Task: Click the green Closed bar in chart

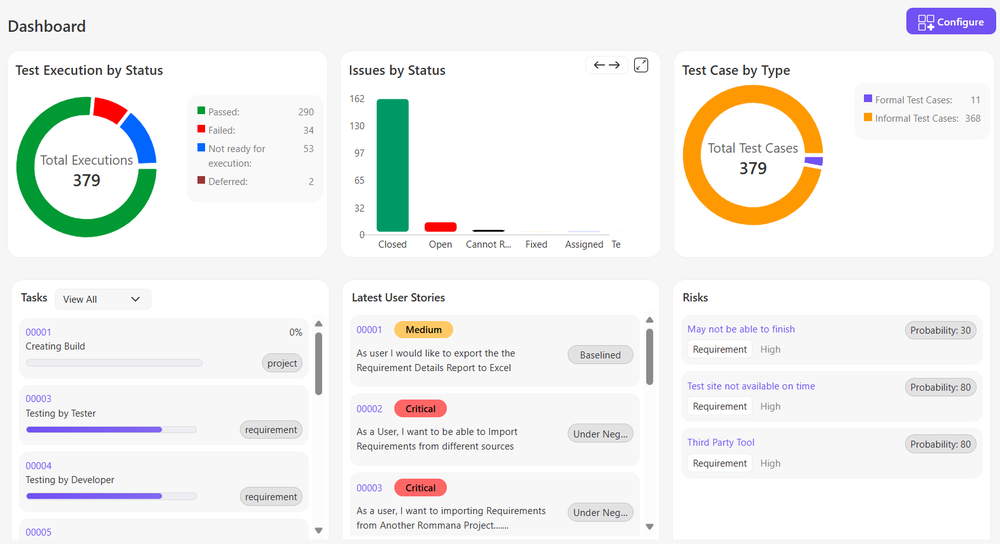Action: pyautogui.click(x=392, y=165)
